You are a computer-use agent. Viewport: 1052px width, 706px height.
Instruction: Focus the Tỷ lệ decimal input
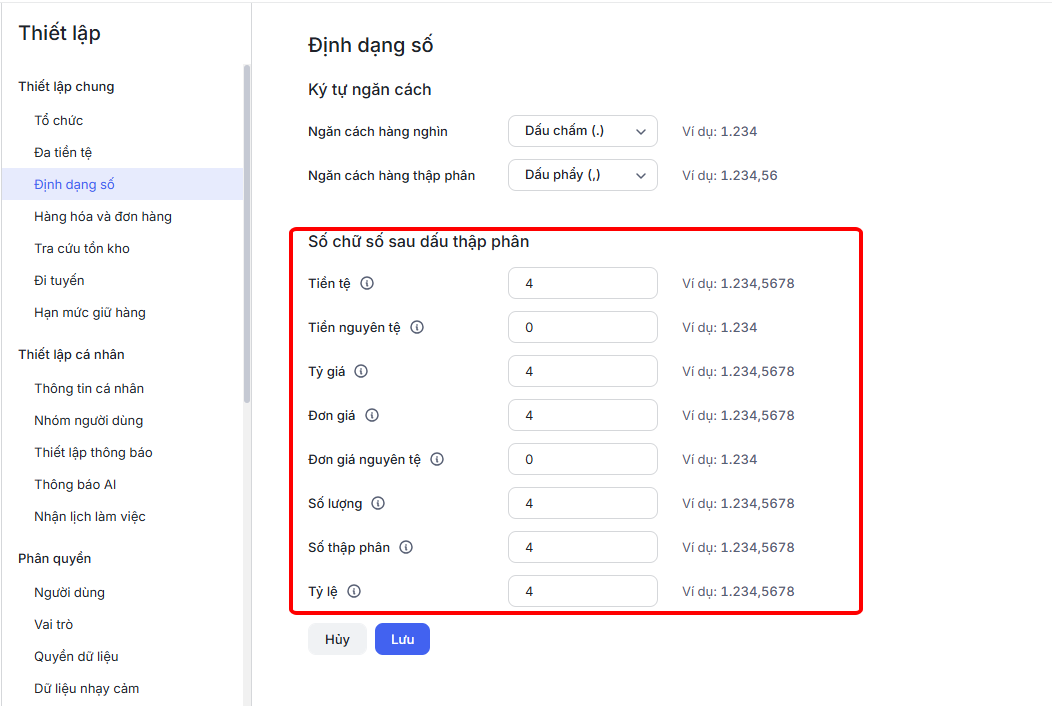pyautogui.click(x=582, y=591)
